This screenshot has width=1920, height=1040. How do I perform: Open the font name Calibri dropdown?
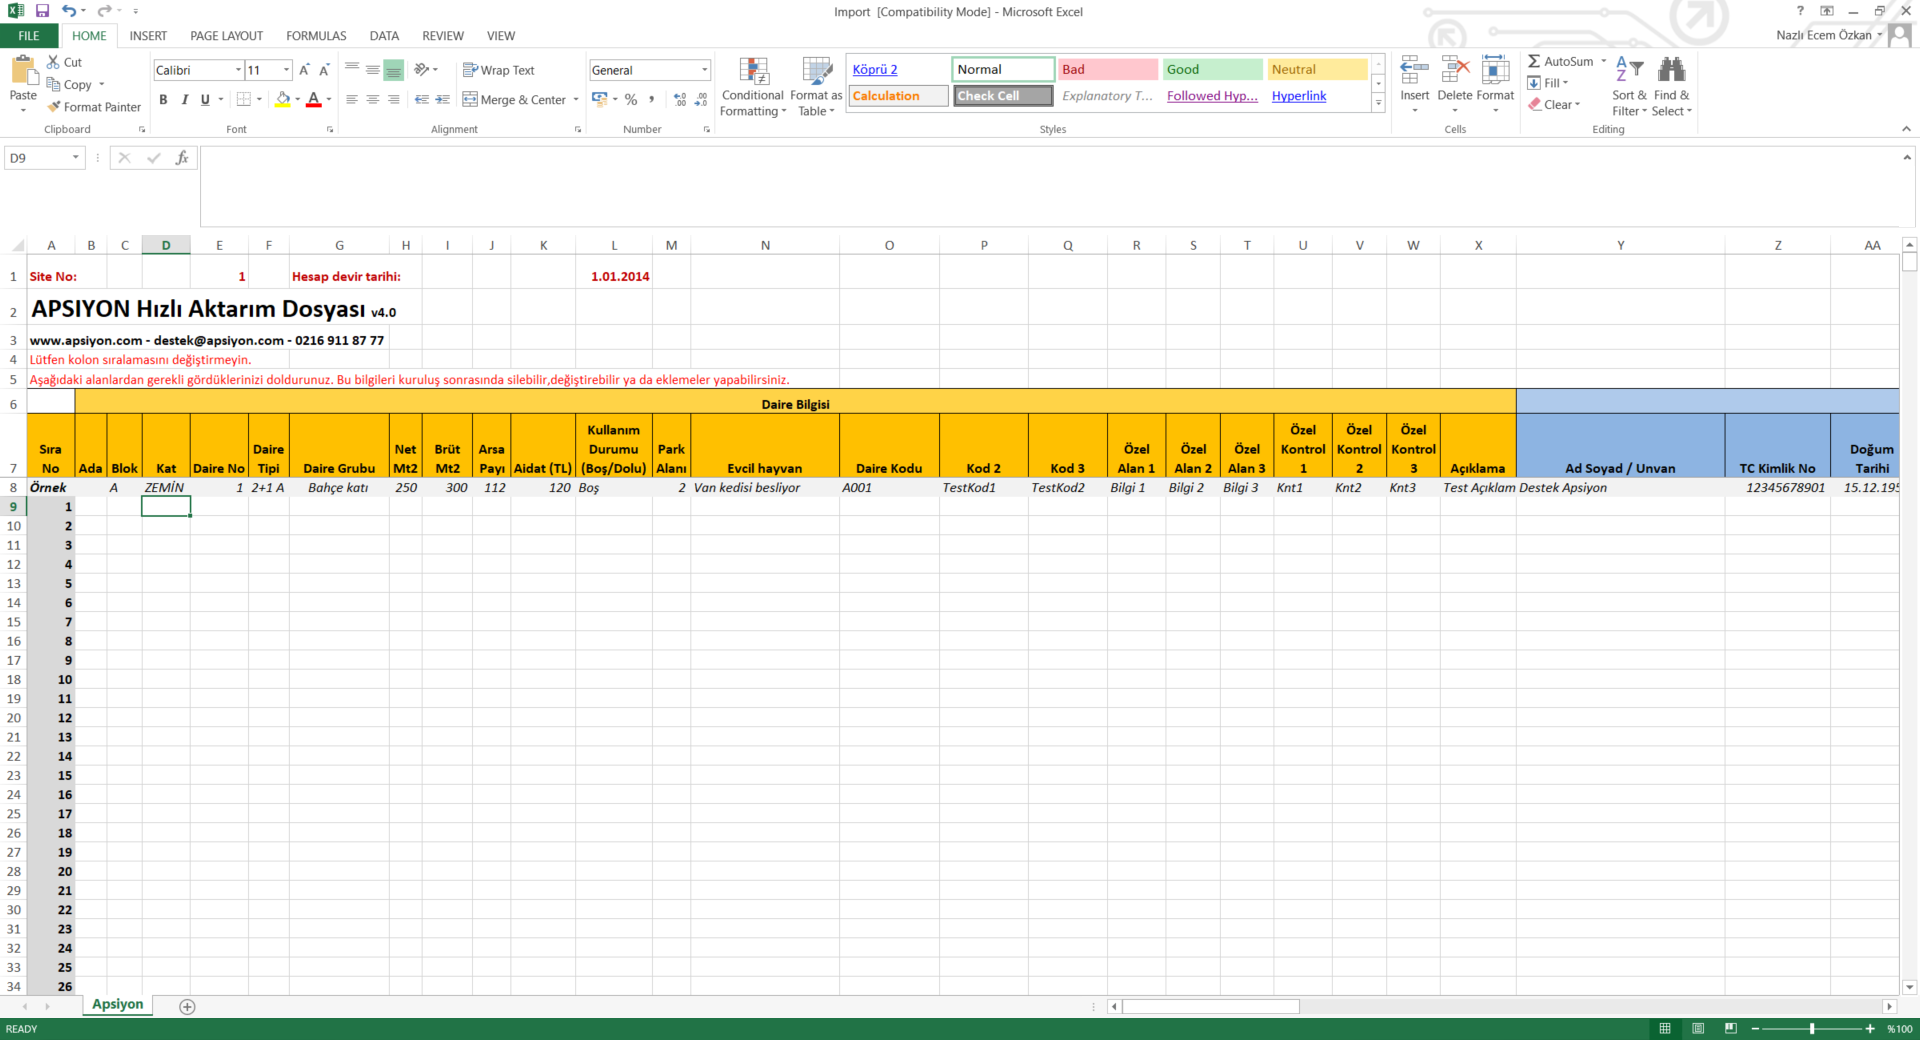[x=238, y=70]
